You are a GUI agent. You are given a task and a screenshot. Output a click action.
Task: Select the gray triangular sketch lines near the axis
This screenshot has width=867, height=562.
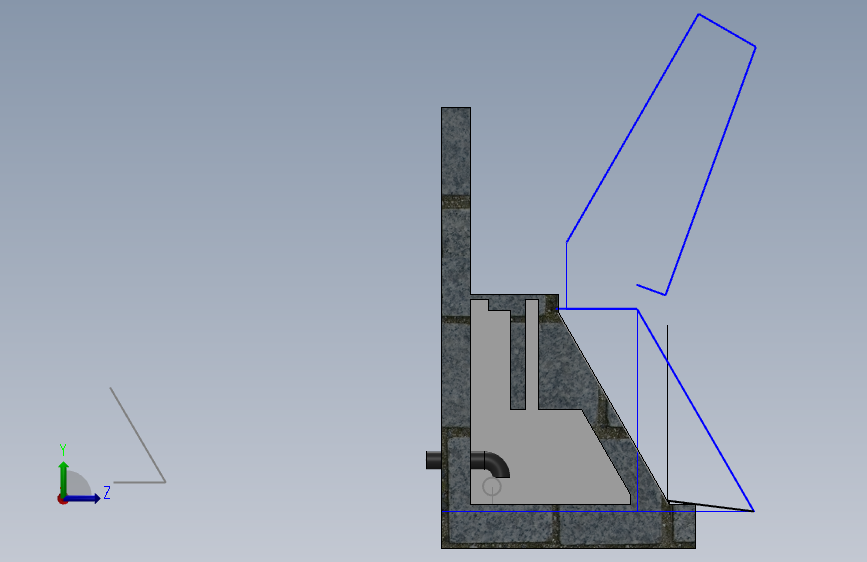click(138, 435)
